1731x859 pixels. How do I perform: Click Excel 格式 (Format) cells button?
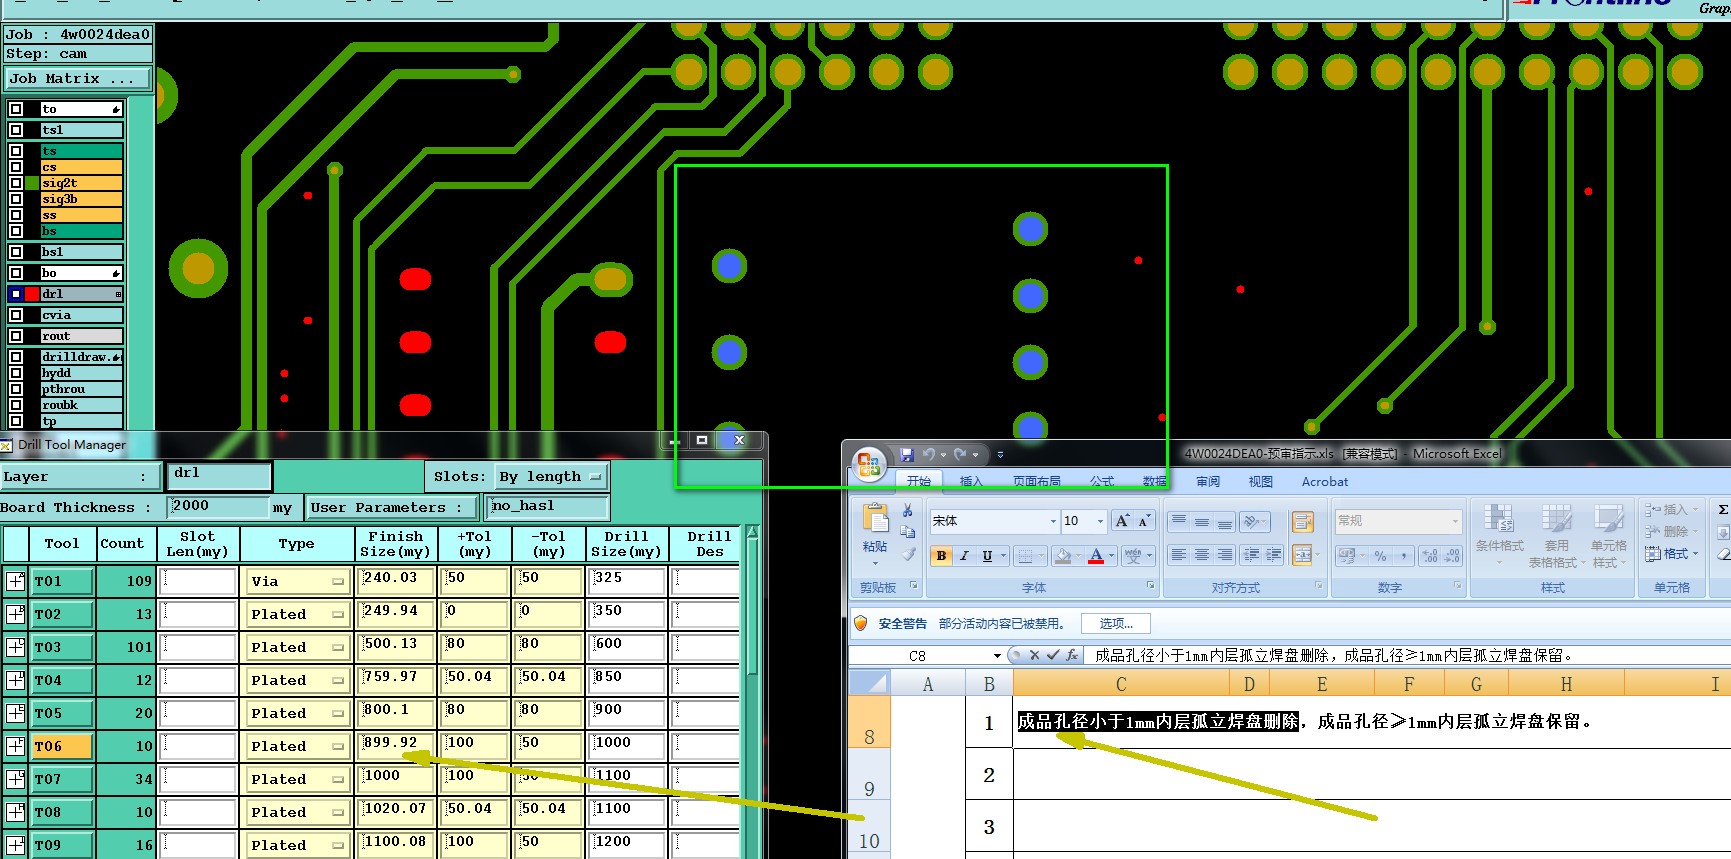click(1672, 553)
